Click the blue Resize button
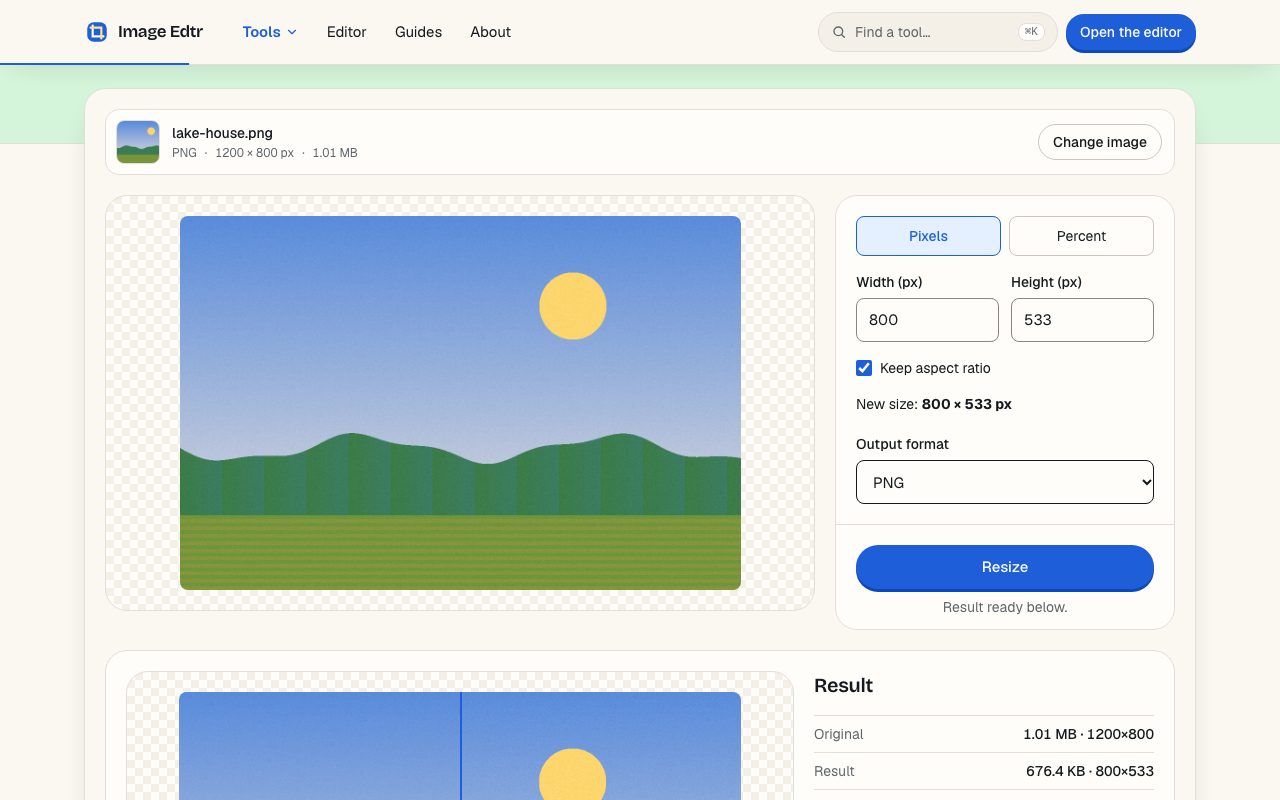Image resolution: width=1280 pixels, height=800 pixels. click(1005, 567)
